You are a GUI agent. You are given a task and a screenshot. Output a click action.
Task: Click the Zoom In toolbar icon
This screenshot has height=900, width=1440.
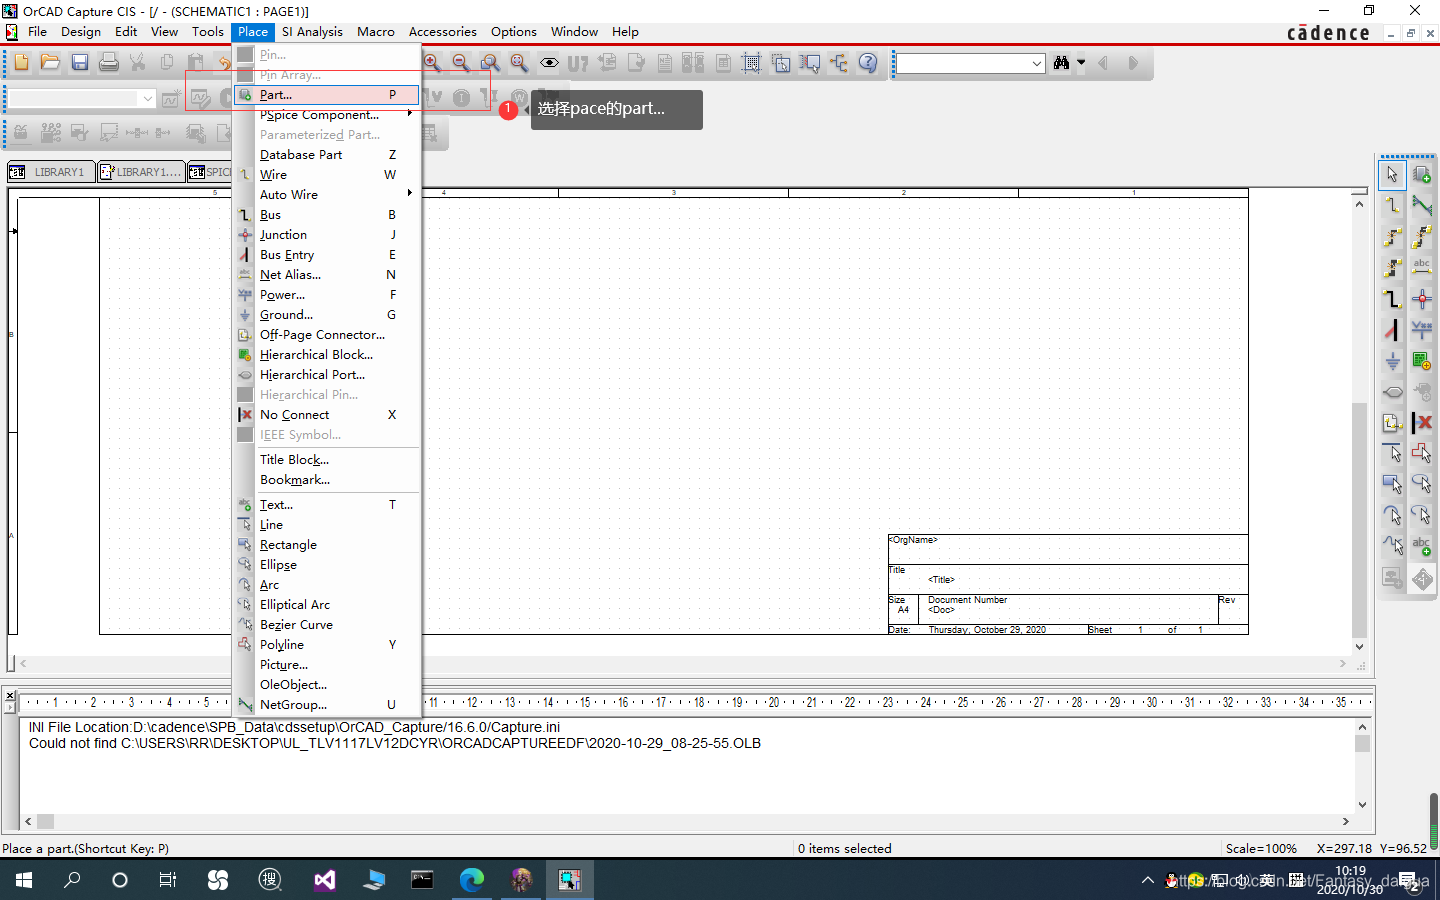[x=432, y=63]
